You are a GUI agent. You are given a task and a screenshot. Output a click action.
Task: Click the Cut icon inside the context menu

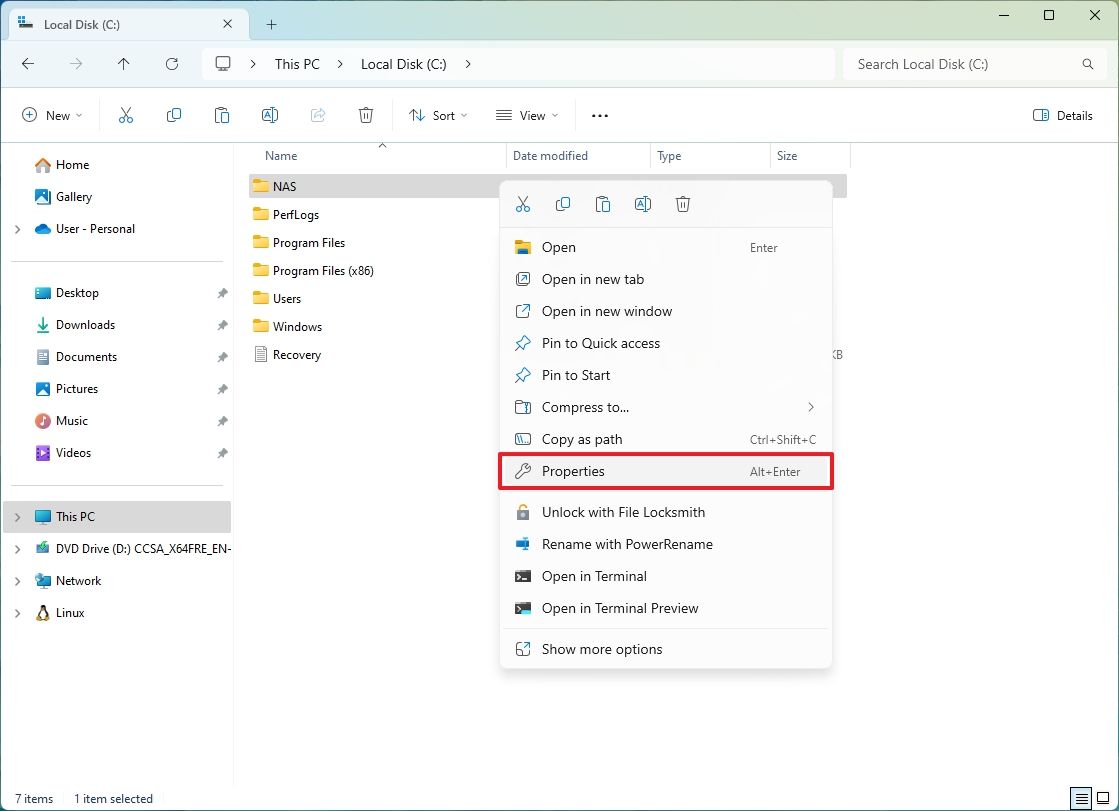click(x=523, y=203)
